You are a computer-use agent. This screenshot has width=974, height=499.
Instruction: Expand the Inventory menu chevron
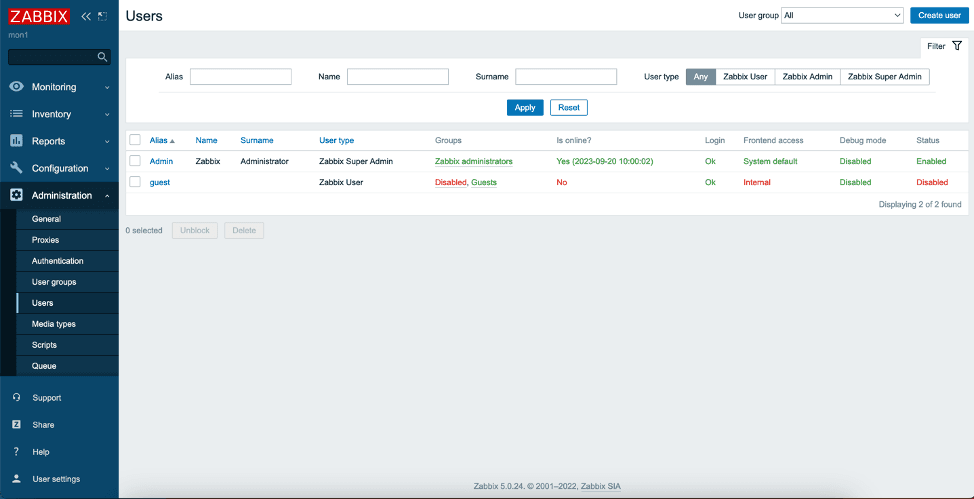[x=107, y=114]
